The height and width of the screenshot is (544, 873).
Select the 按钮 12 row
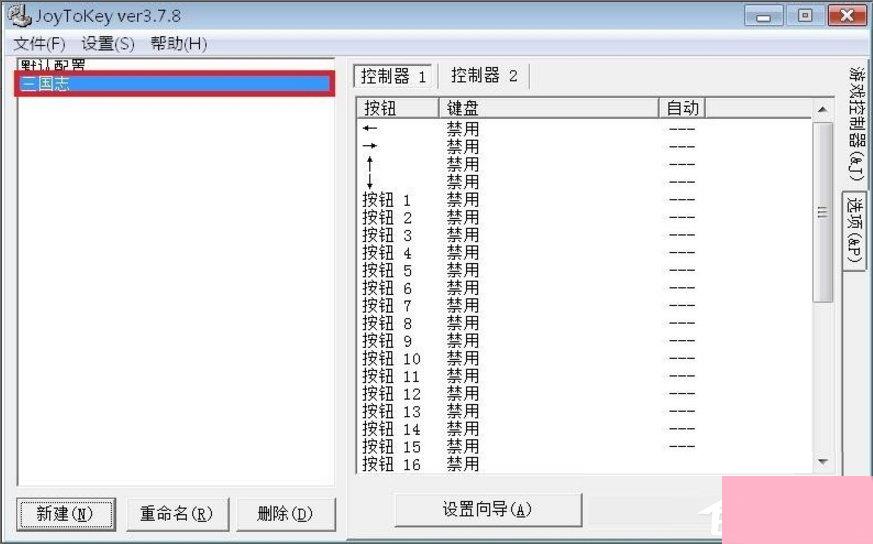(584, 394)
